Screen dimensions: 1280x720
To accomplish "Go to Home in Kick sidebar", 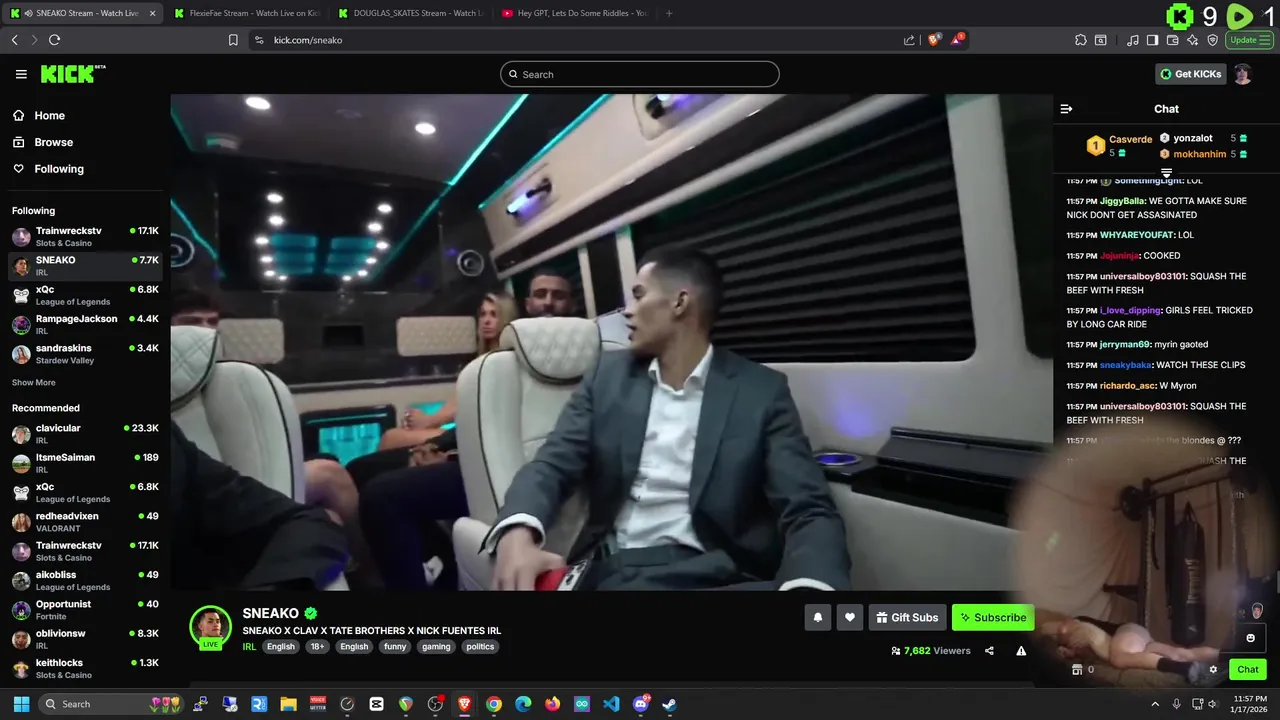I will [39, 115].
